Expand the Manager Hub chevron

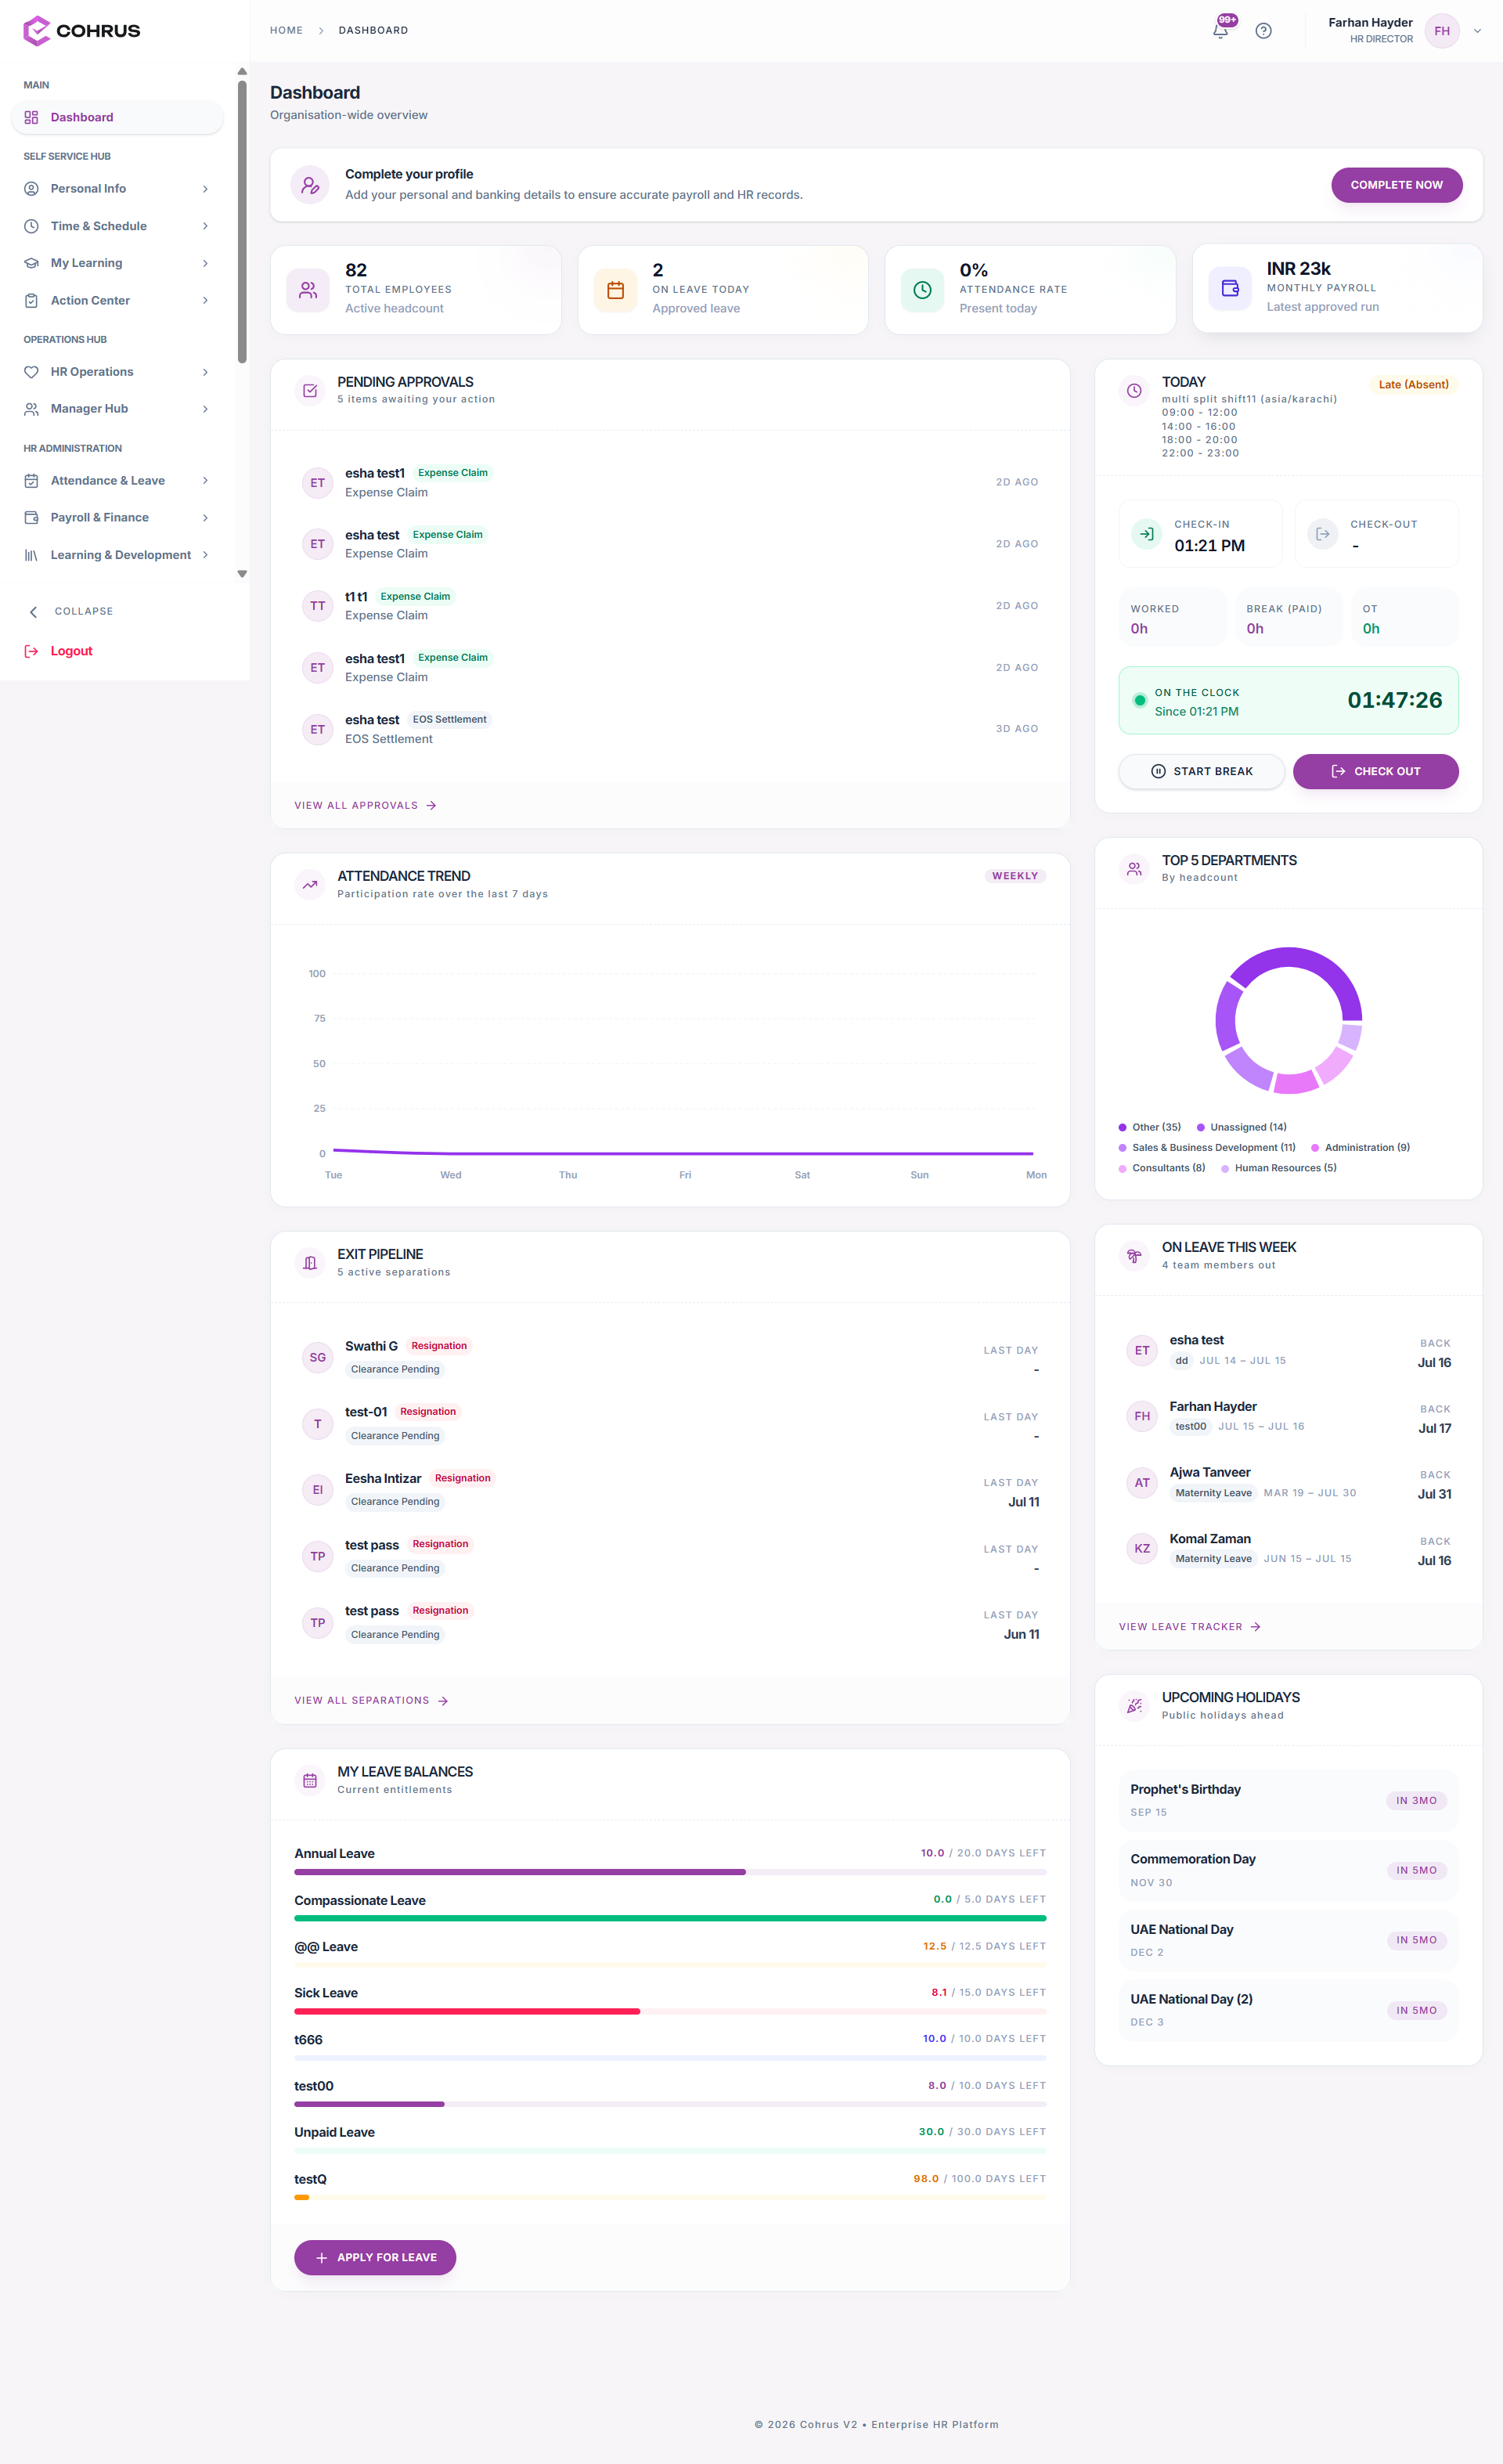[205, 409]
